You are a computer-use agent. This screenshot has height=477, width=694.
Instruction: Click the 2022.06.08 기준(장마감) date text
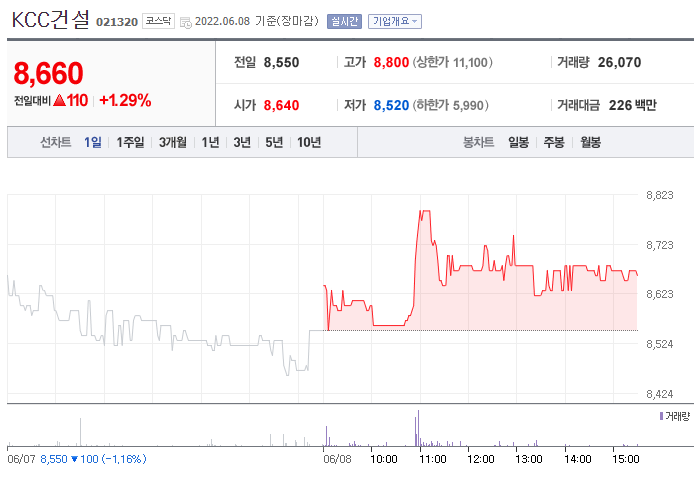(256, 21)
